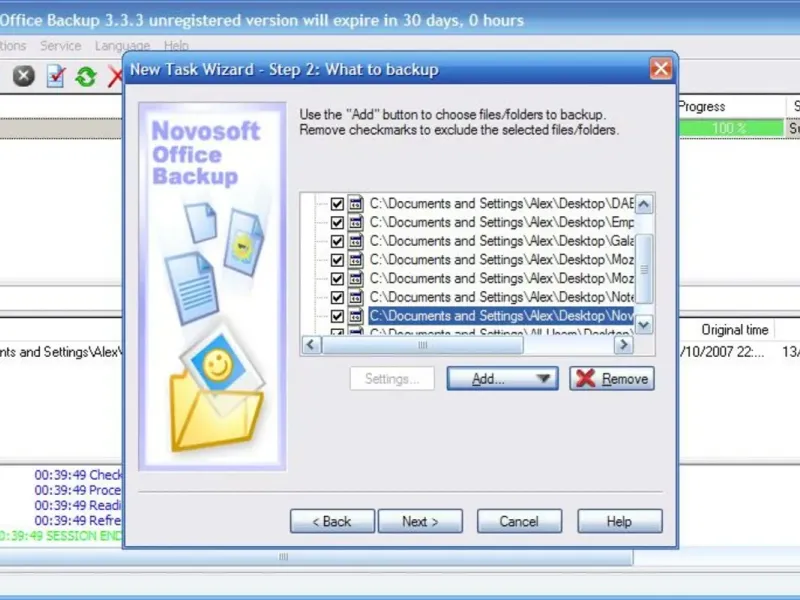This screenshot has height=600, width=800.
Task: Uncheck the Desktop\Note file checkbox
Action: [337, 297]
